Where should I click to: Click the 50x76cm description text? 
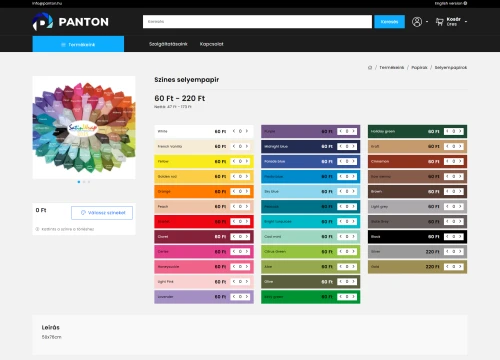click(52, 337)
